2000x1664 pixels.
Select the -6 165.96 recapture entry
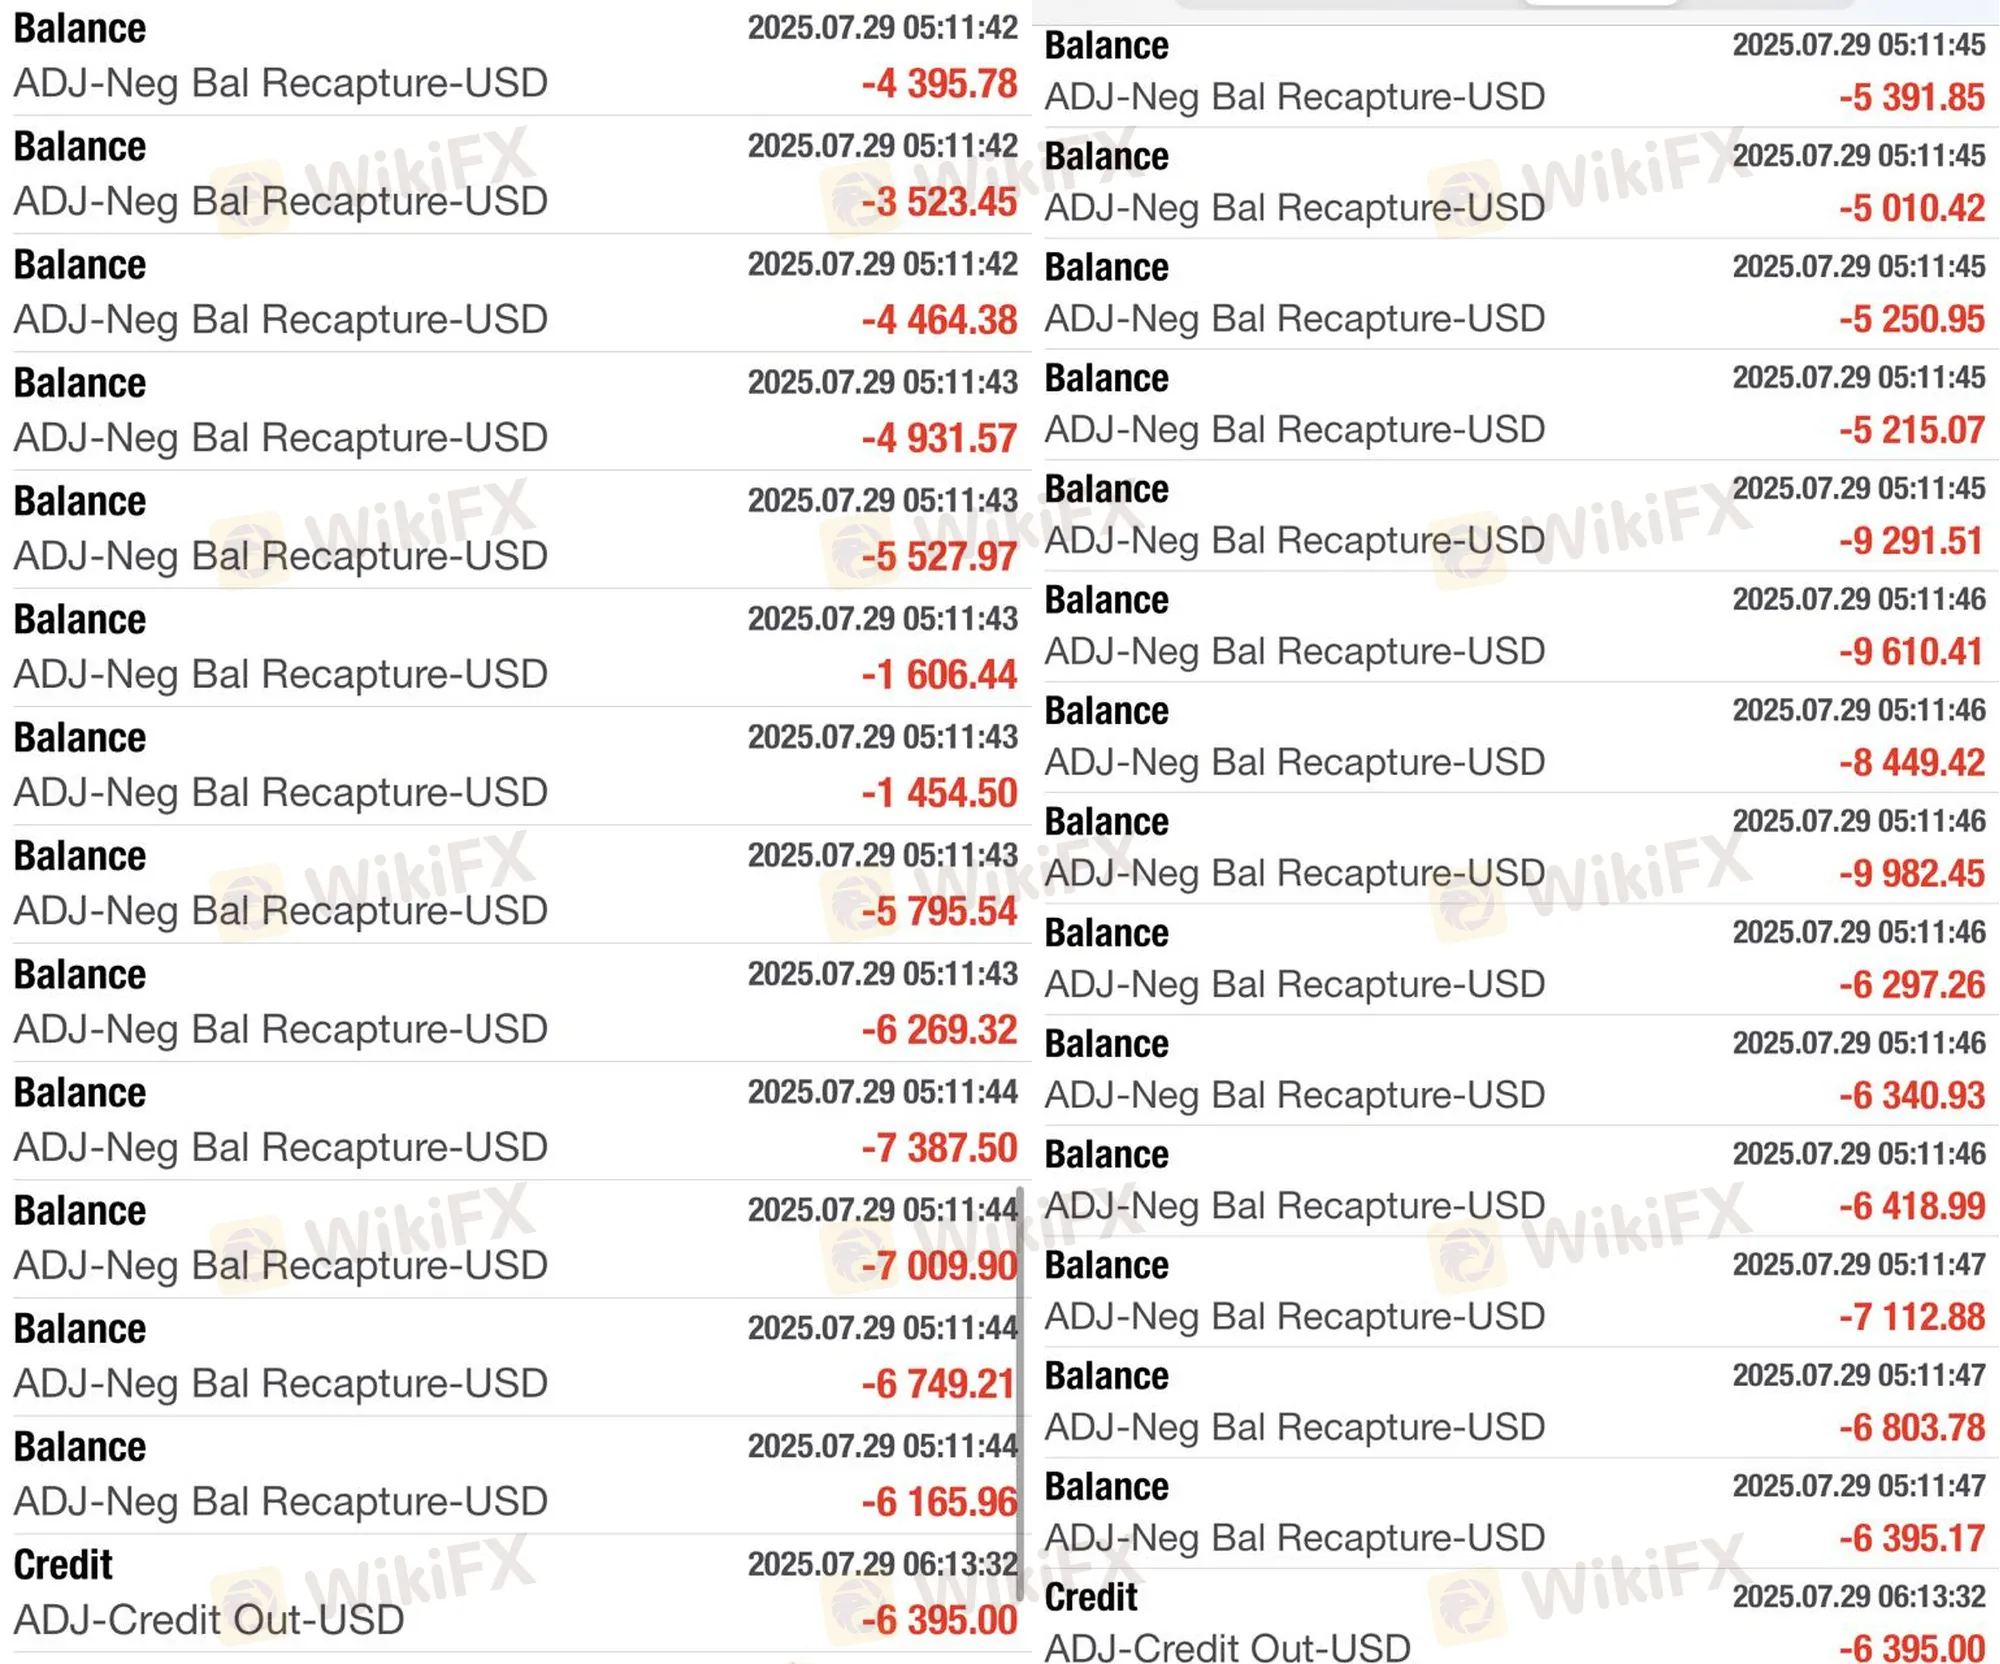tap(515, 1474)
